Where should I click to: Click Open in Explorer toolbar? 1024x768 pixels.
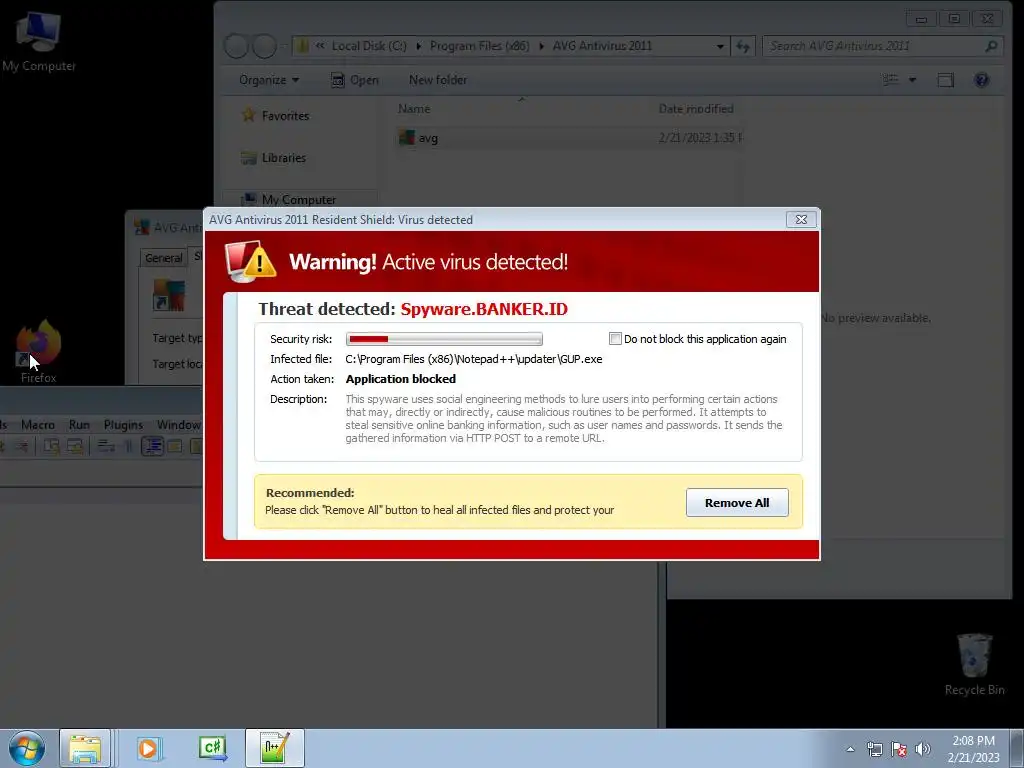click(355, 80)
